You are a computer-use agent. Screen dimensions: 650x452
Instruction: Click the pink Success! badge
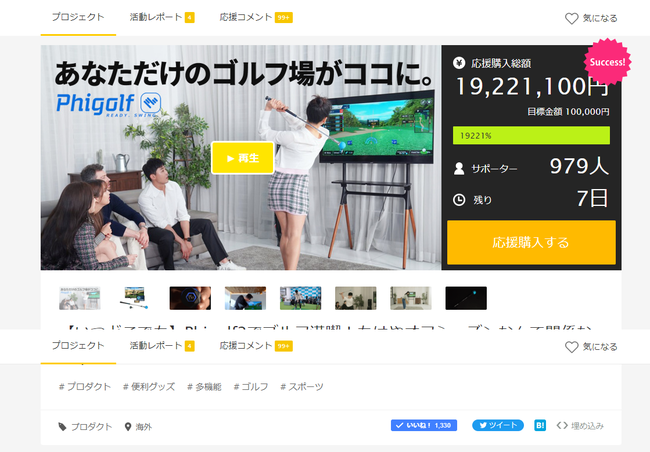pyautogui.click(x=606, y=62)
